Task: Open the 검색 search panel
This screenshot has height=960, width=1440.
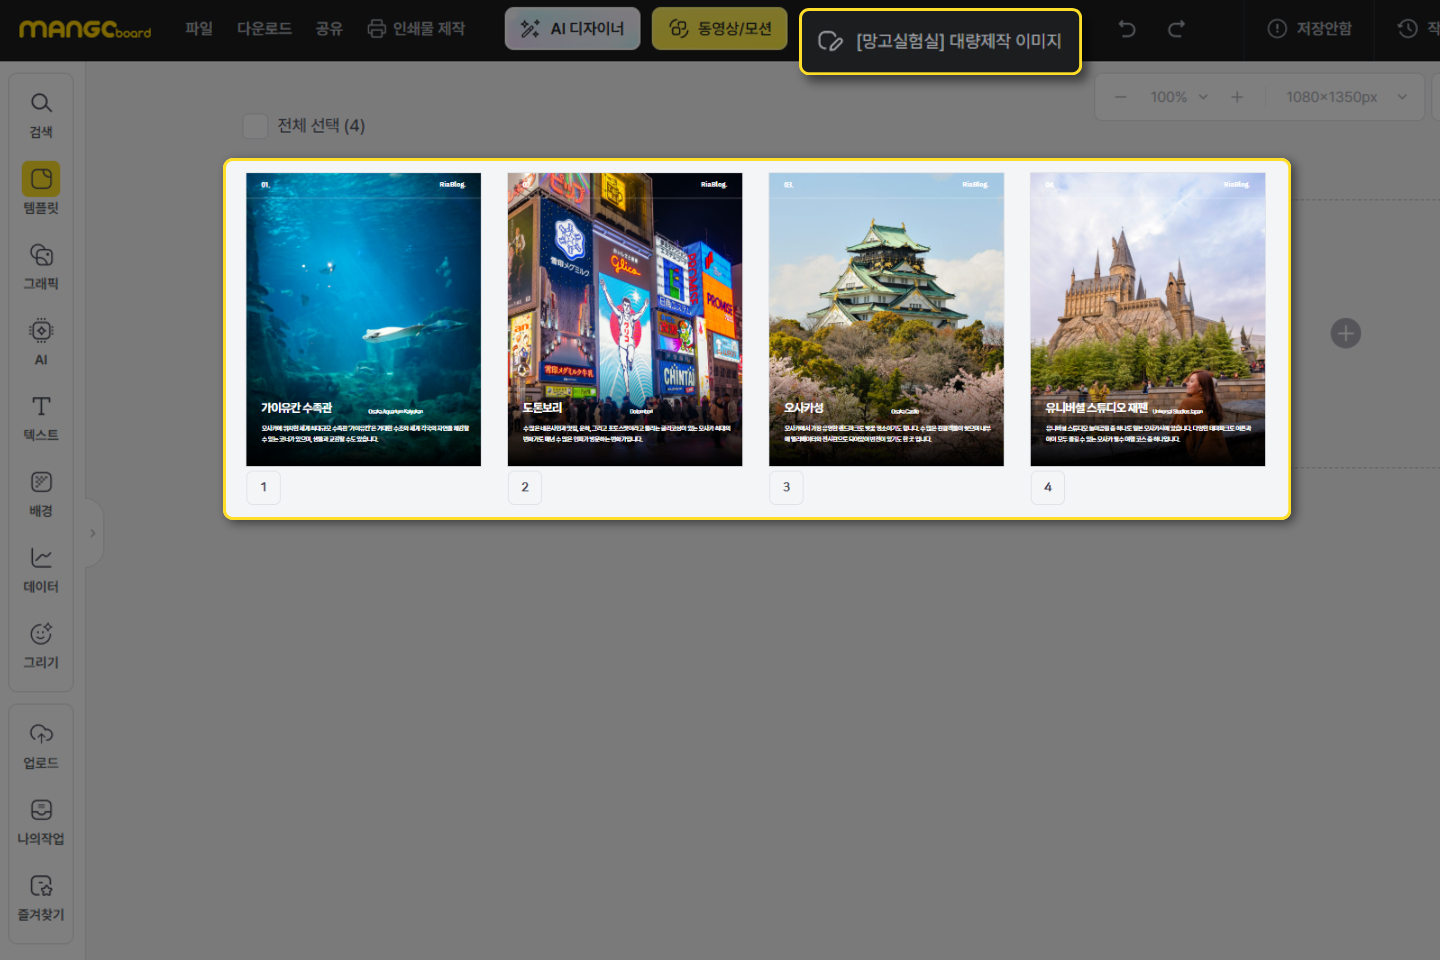Action: (x=41, y=116)
